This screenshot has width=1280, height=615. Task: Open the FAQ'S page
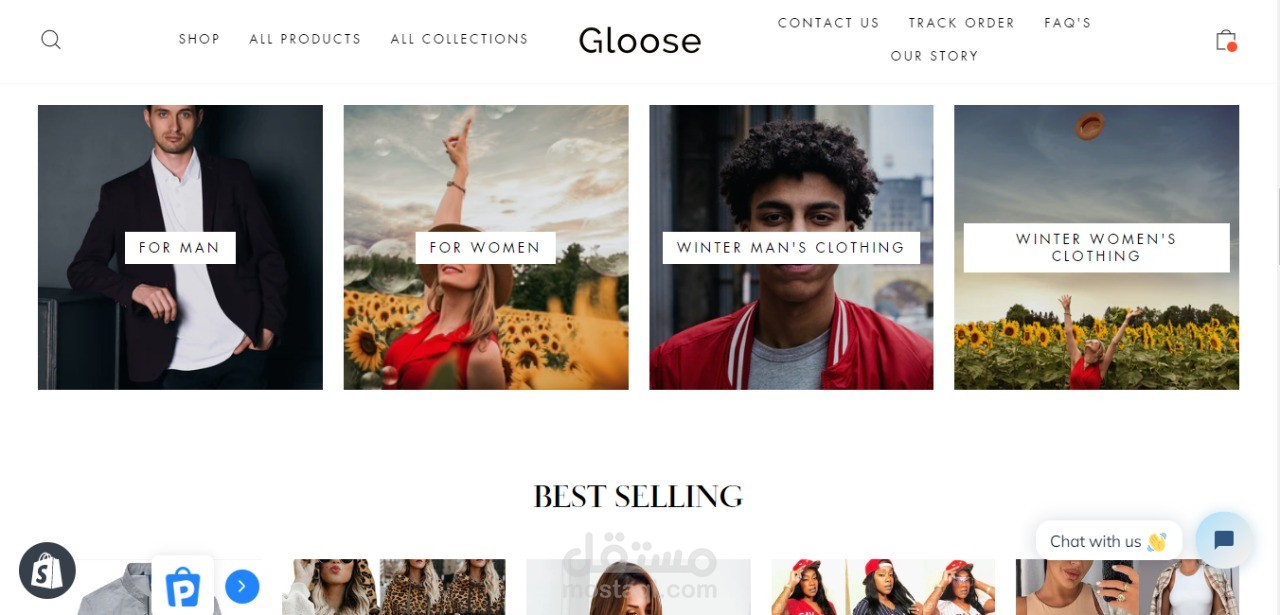(x=1068, y=23)
